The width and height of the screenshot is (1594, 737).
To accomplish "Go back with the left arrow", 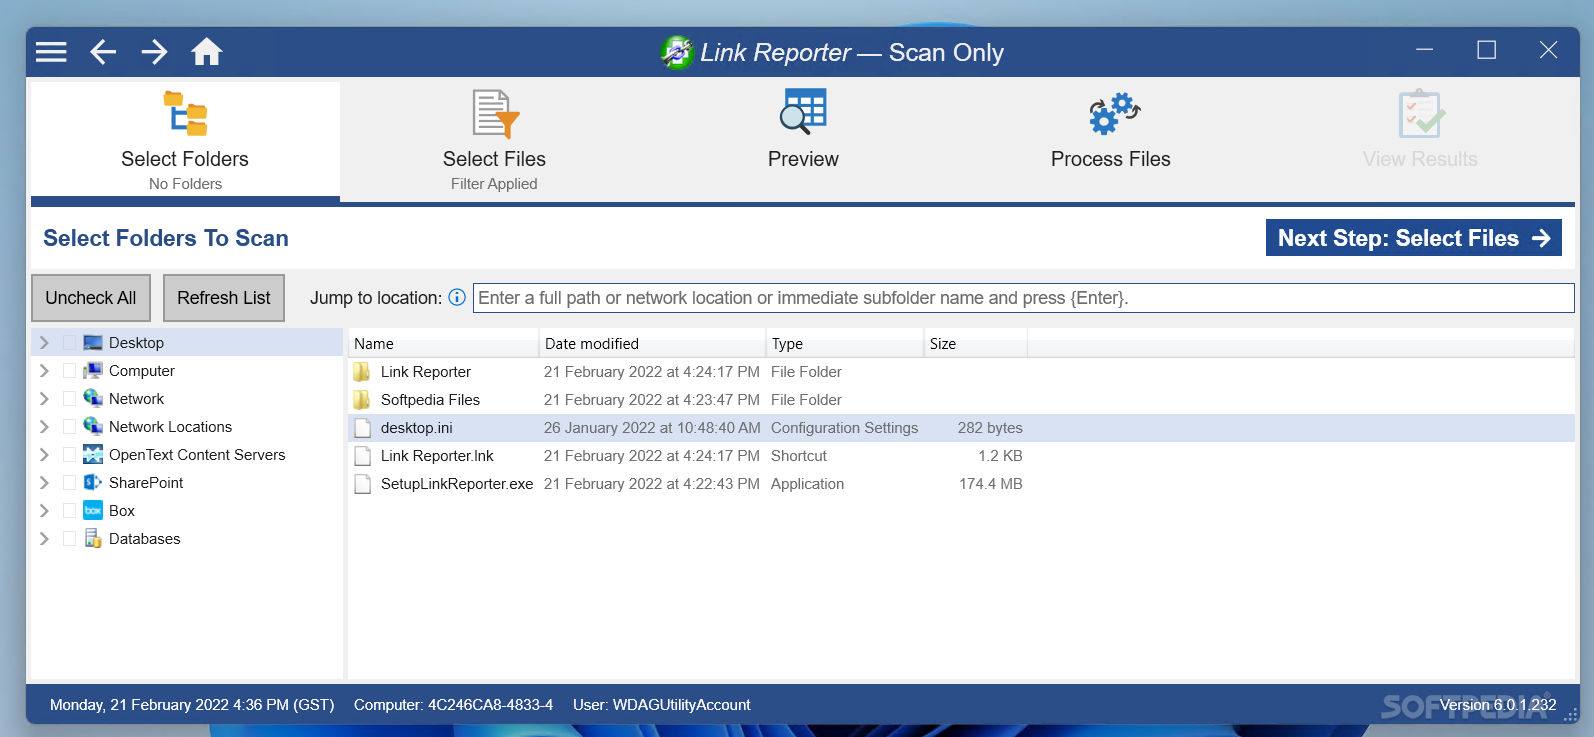I will coord(103,52).
